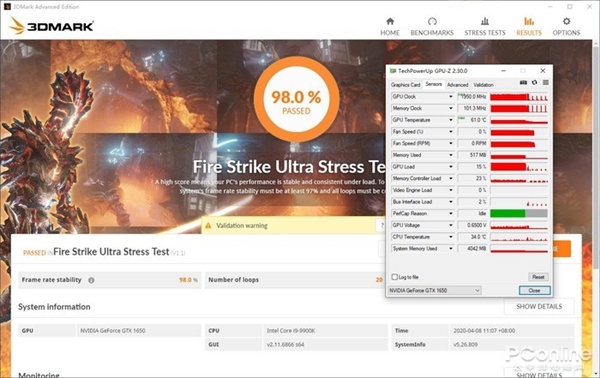
Task: Switch to the Graphics Card tab
Action: pos(405,85)
